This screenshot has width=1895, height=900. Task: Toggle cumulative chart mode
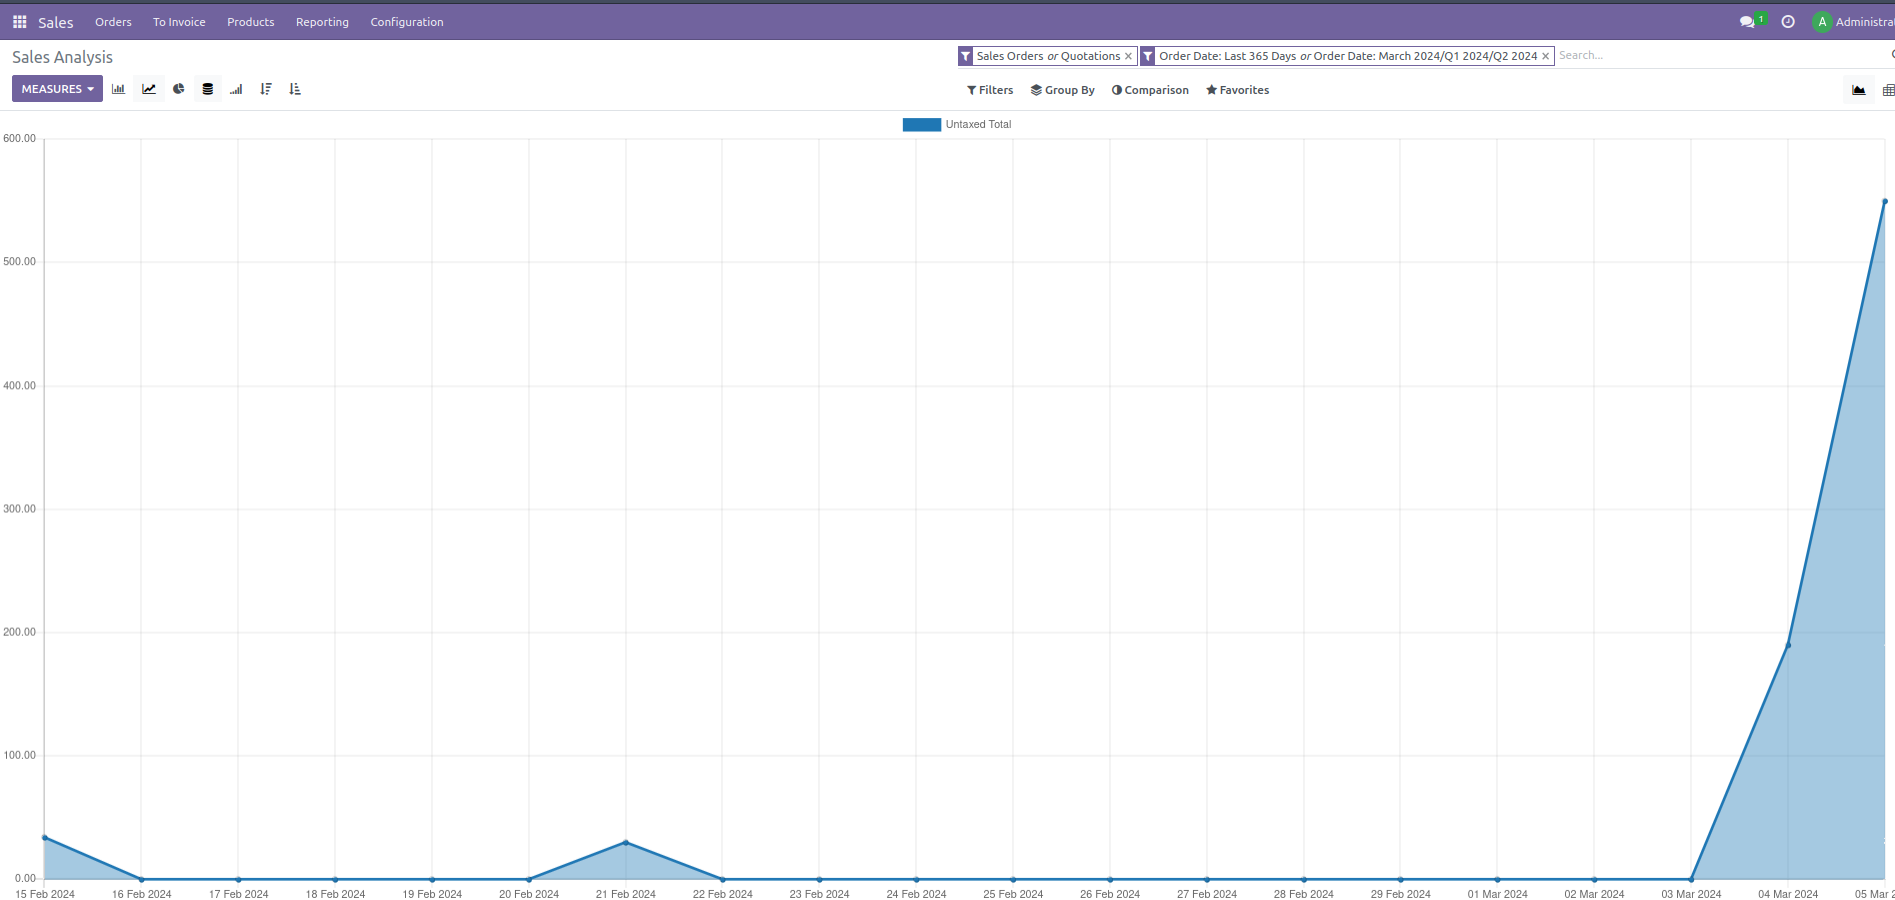point(236,89)
